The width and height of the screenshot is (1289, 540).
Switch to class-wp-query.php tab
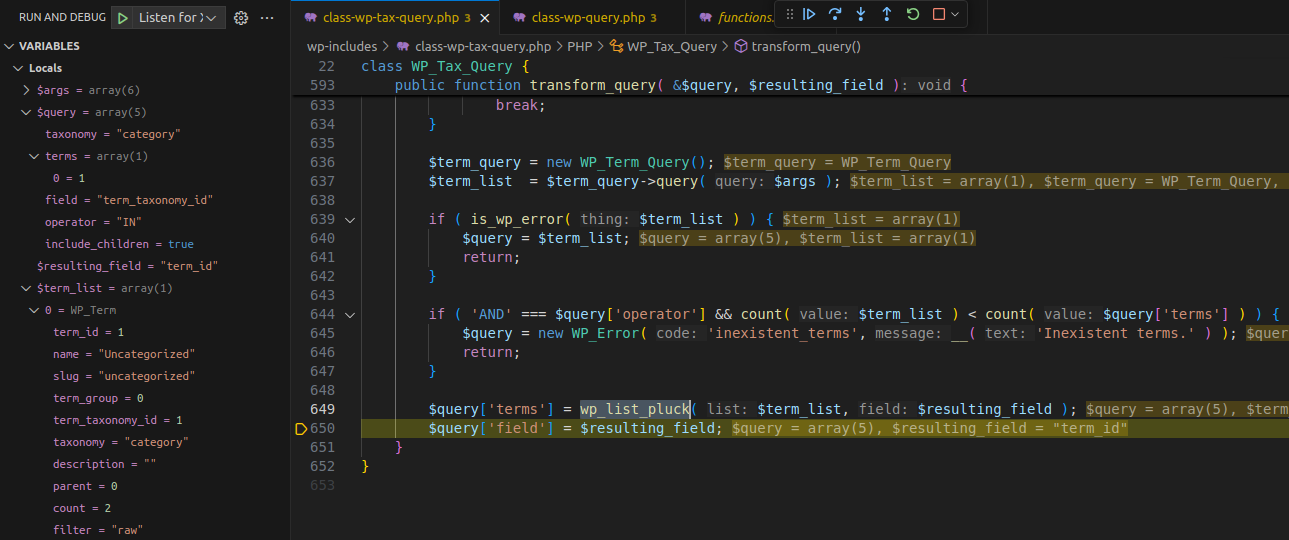click(587, 18)
